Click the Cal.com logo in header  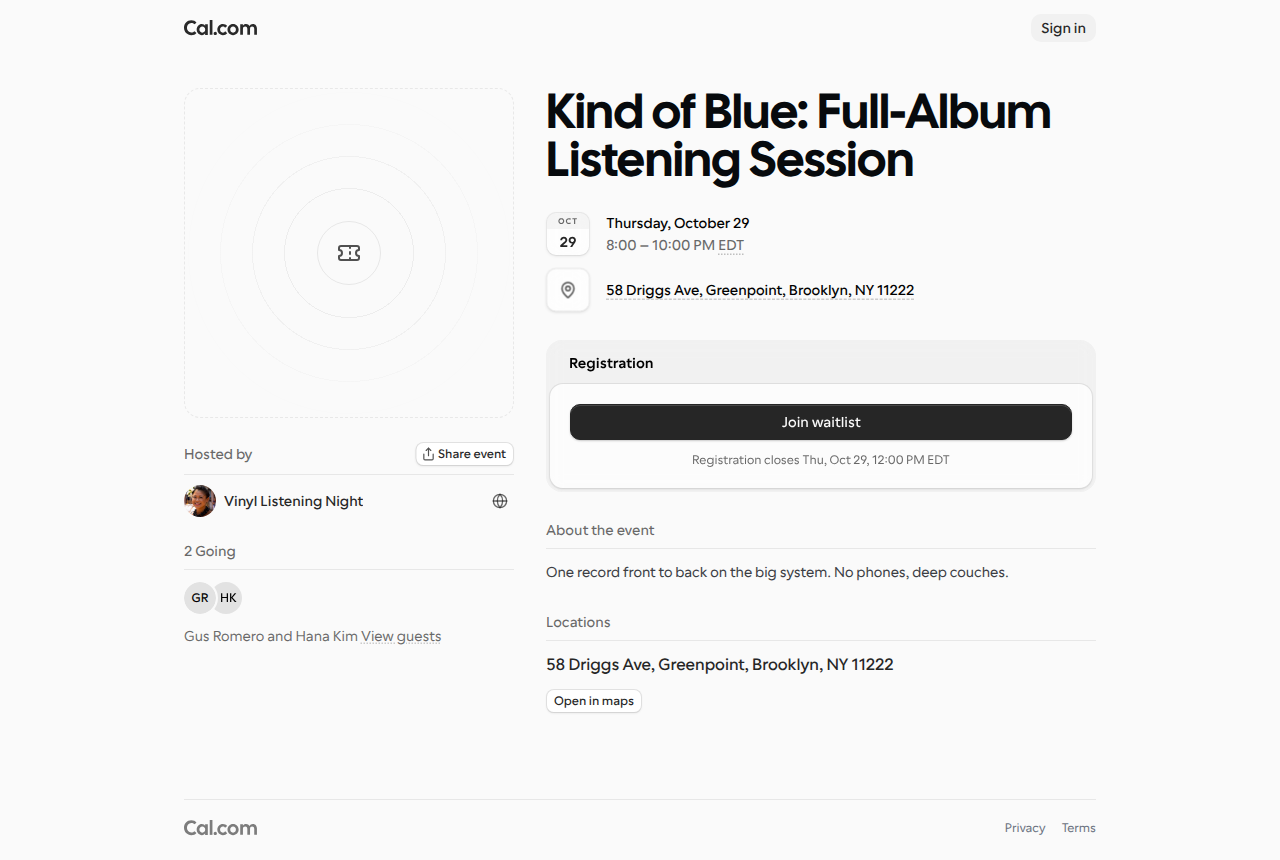click(221, 28)
